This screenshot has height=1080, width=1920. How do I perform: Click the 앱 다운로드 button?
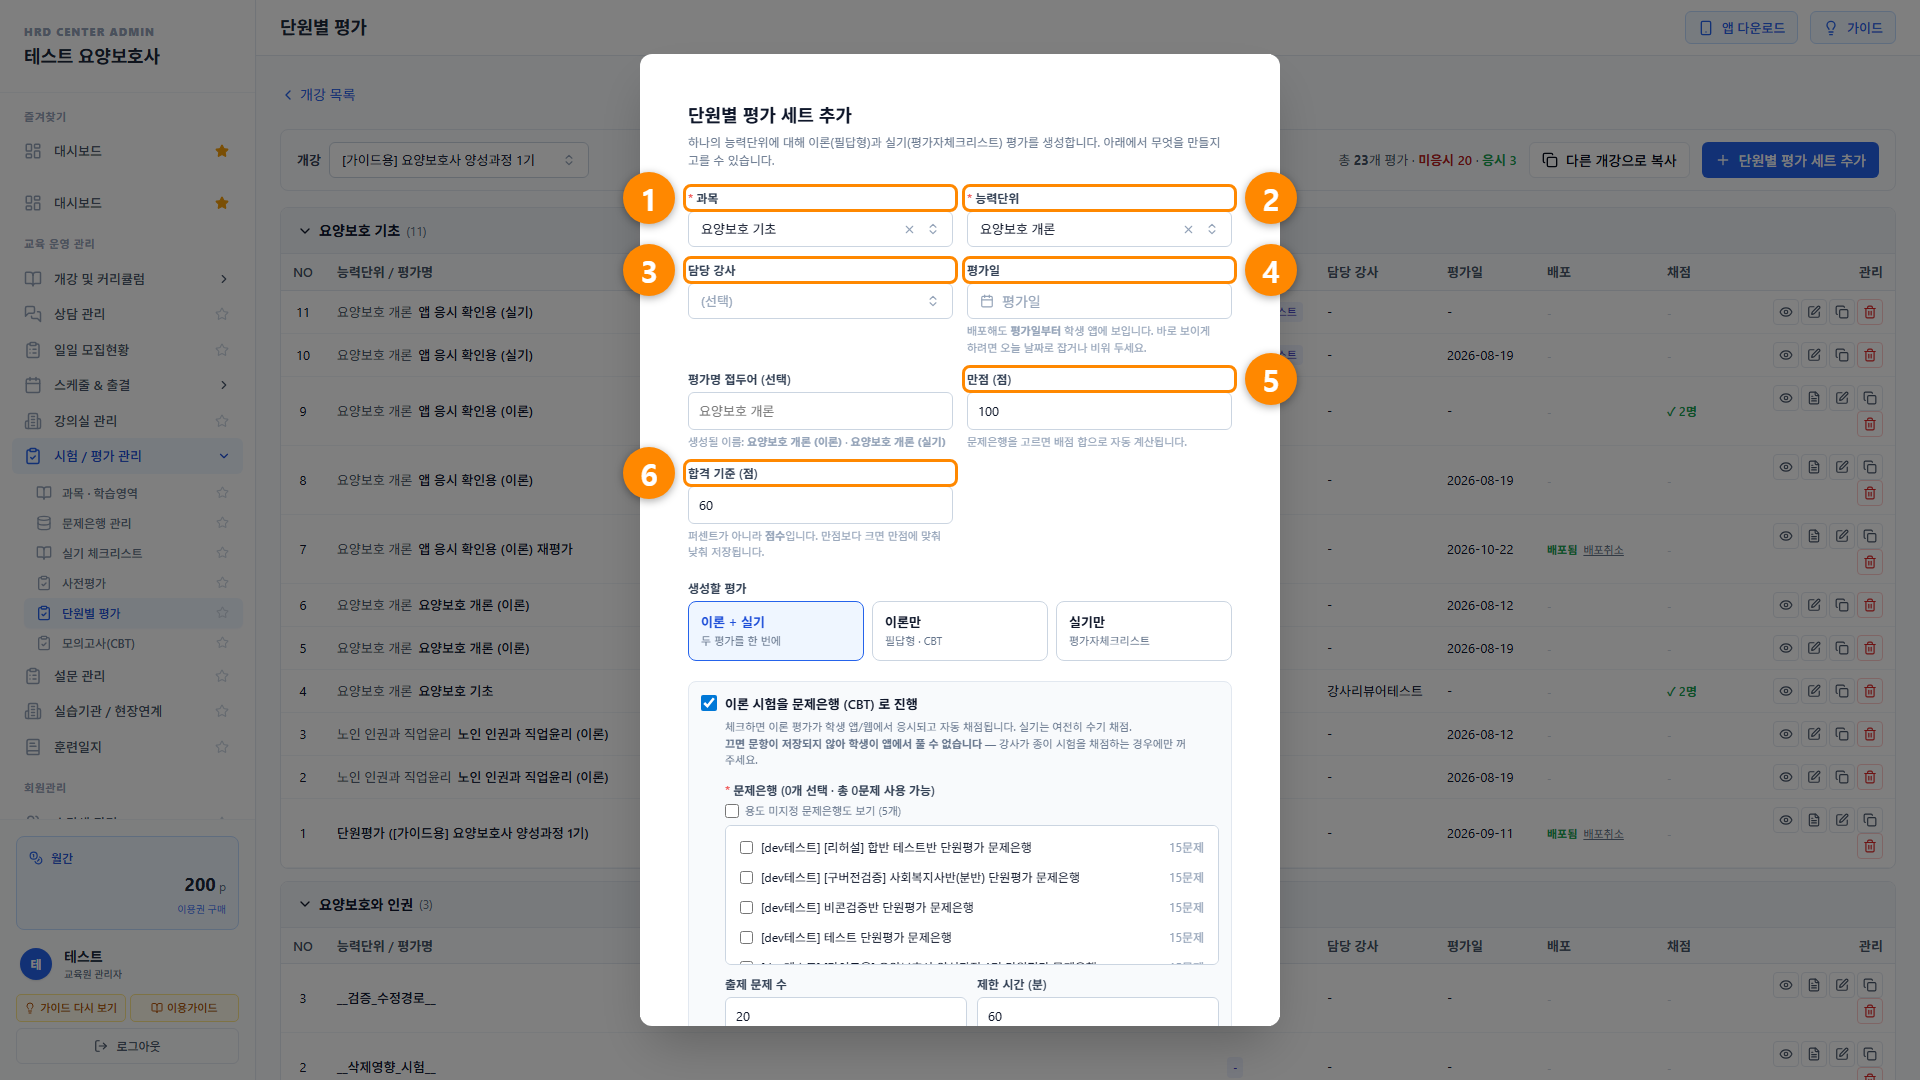pos(1741,28)
